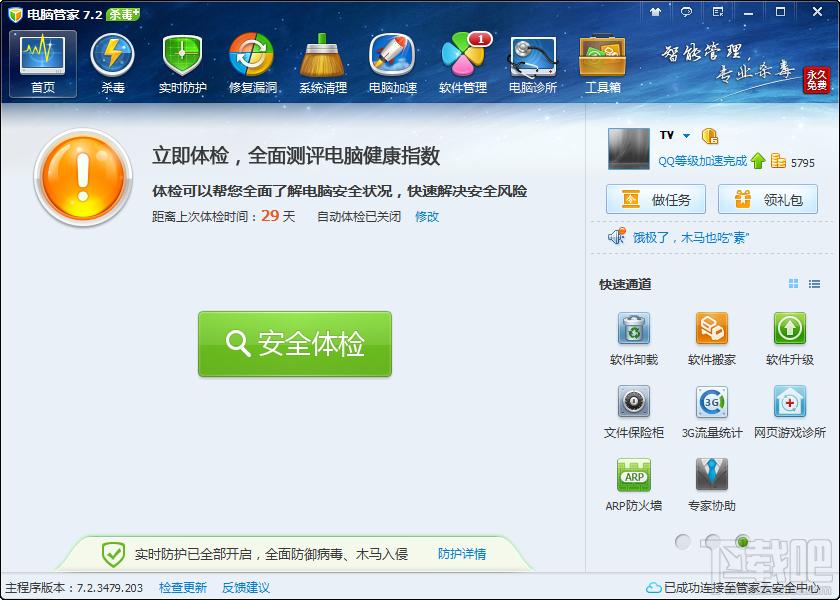The height and width of the screenshot is (600, 840).
Task: Click the green up-arrow level icon
Action: (758, 160)
